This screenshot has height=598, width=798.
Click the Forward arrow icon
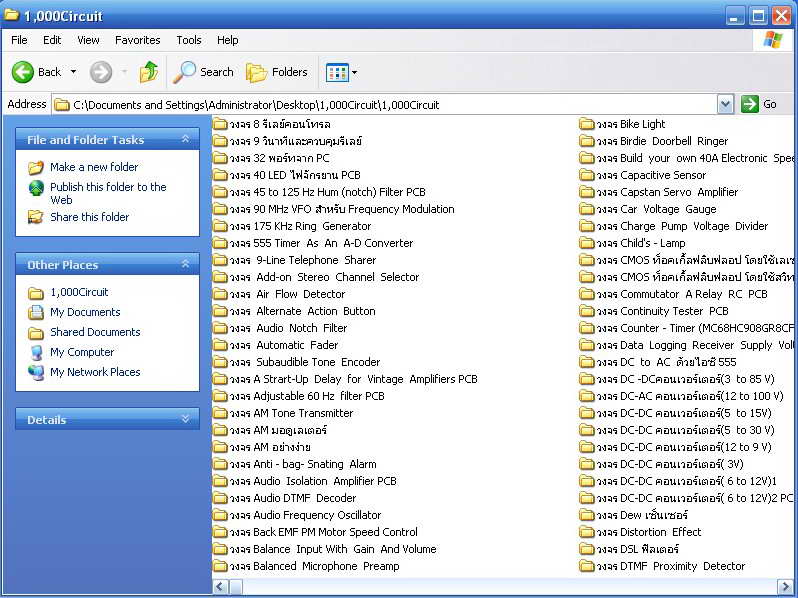(101, 72)
